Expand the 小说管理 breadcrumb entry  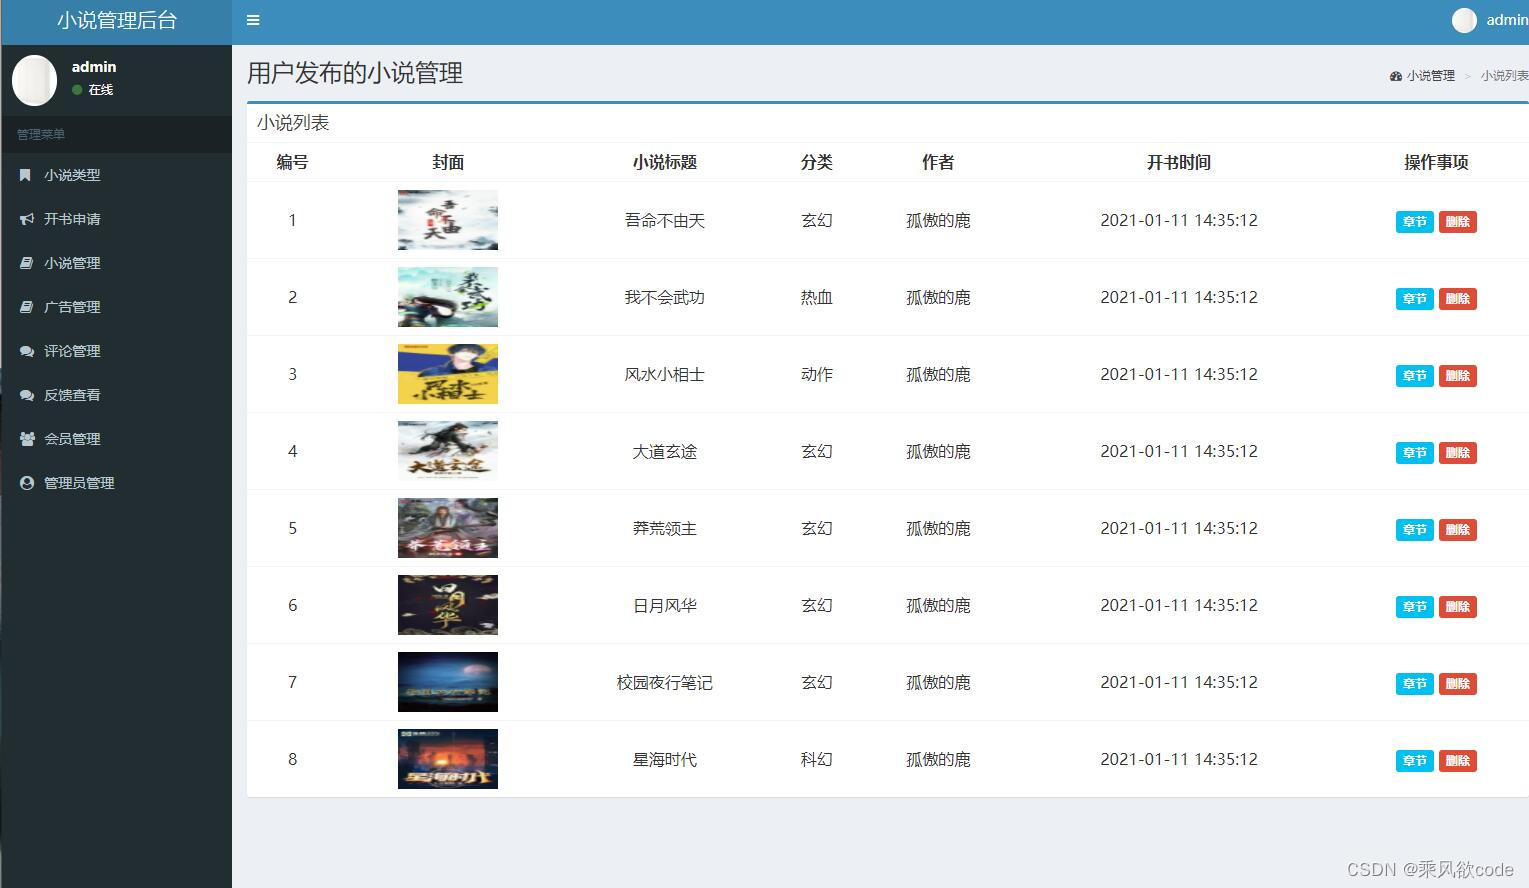[x=1429, y=75]
